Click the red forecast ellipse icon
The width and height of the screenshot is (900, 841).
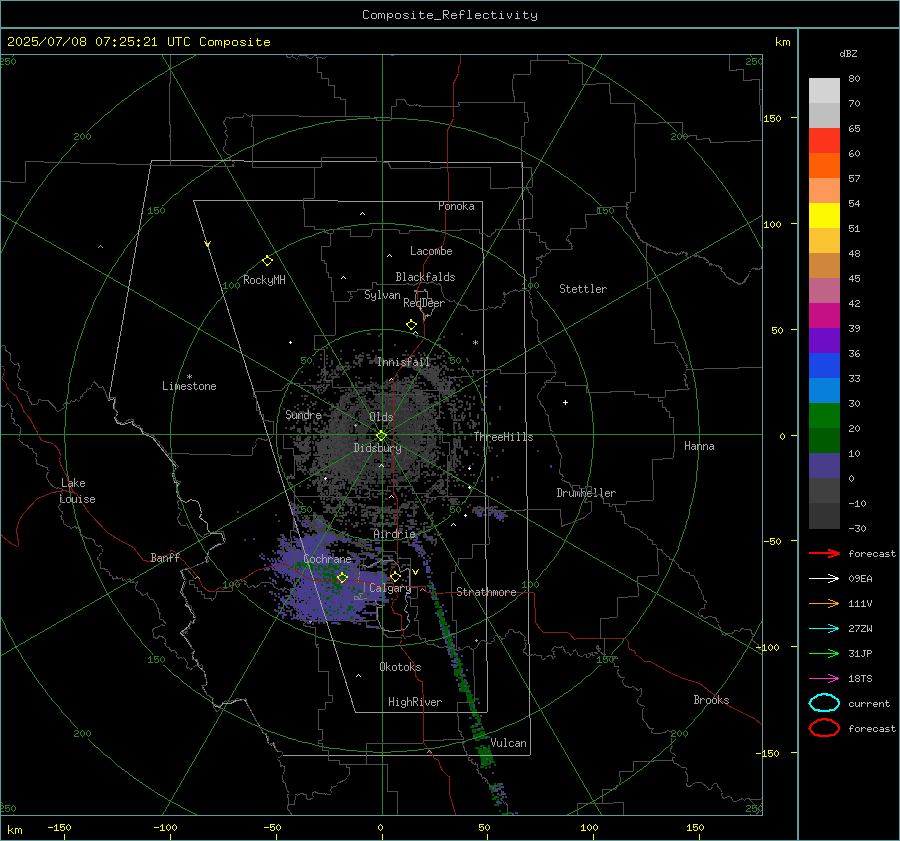824,728
